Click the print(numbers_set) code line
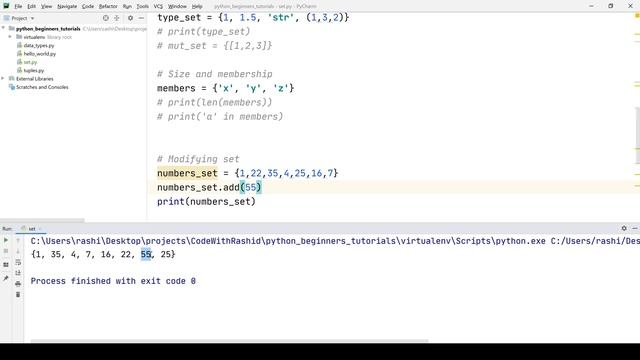Image resolution: width=640 pixels, height=360 pixels. click(x=206, y=202)
